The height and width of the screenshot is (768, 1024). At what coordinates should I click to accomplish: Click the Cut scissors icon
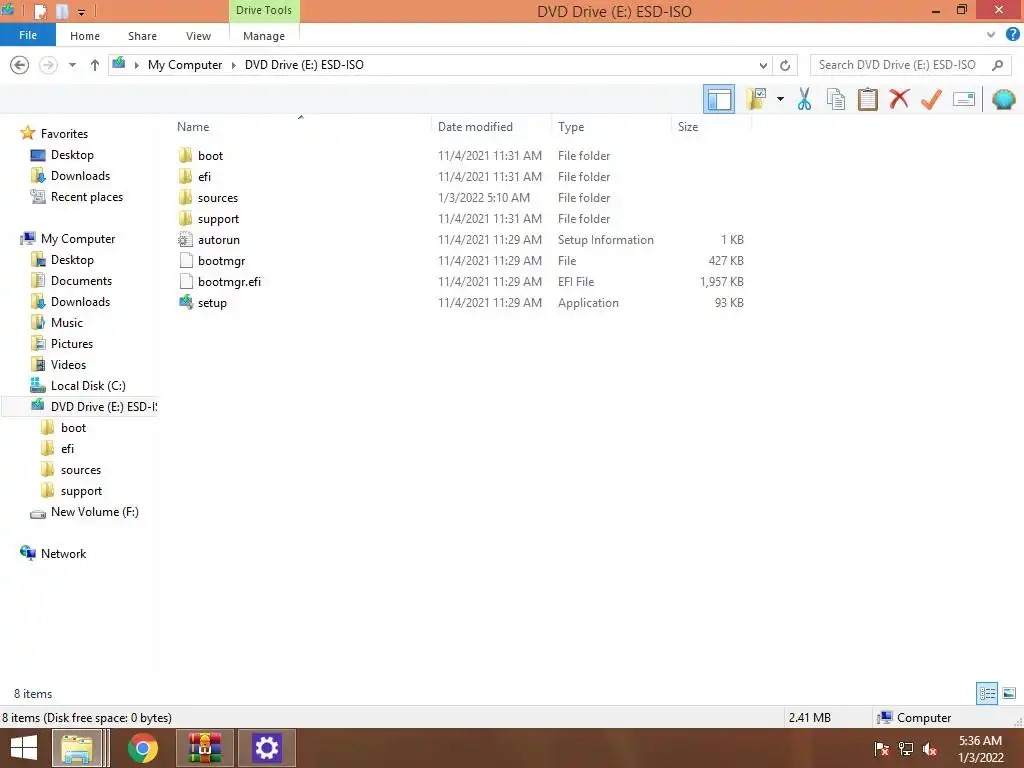coord(805,99)
